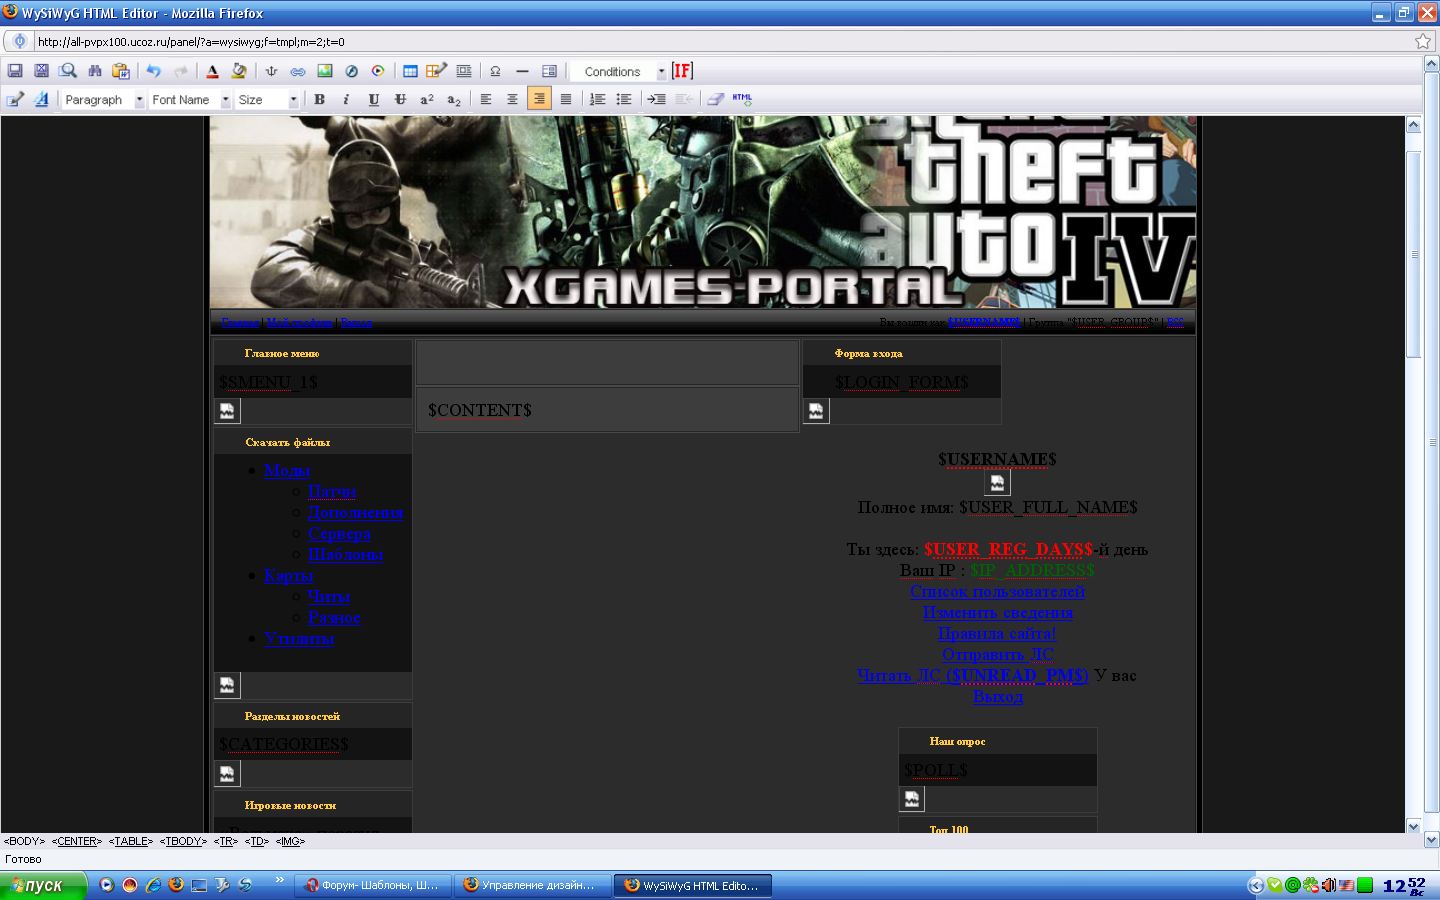This screenshot has width=1440, height=900.
Task: Switch to Форум- Шаблоны taskbar window
Action: click(372, 885)
